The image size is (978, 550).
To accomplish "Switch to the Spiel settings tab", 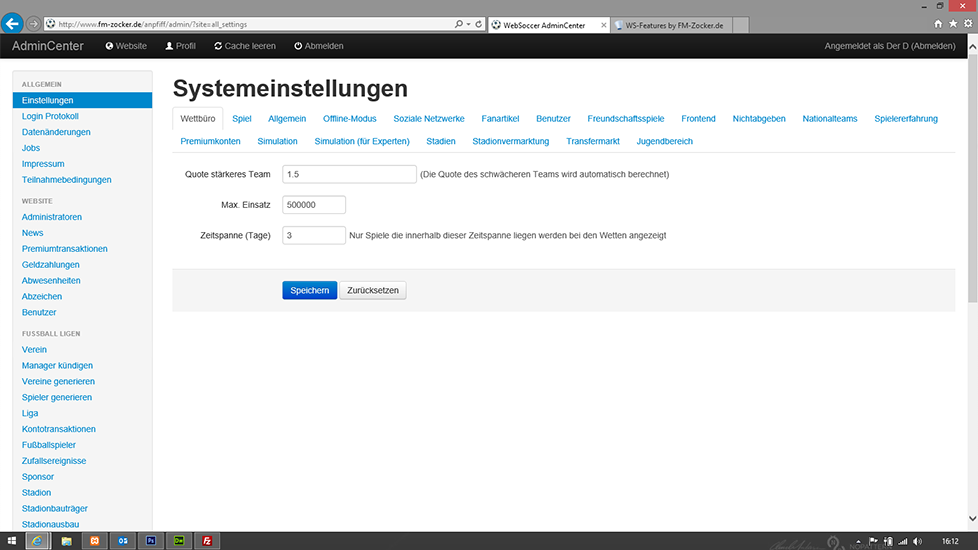I will (242, 119).
